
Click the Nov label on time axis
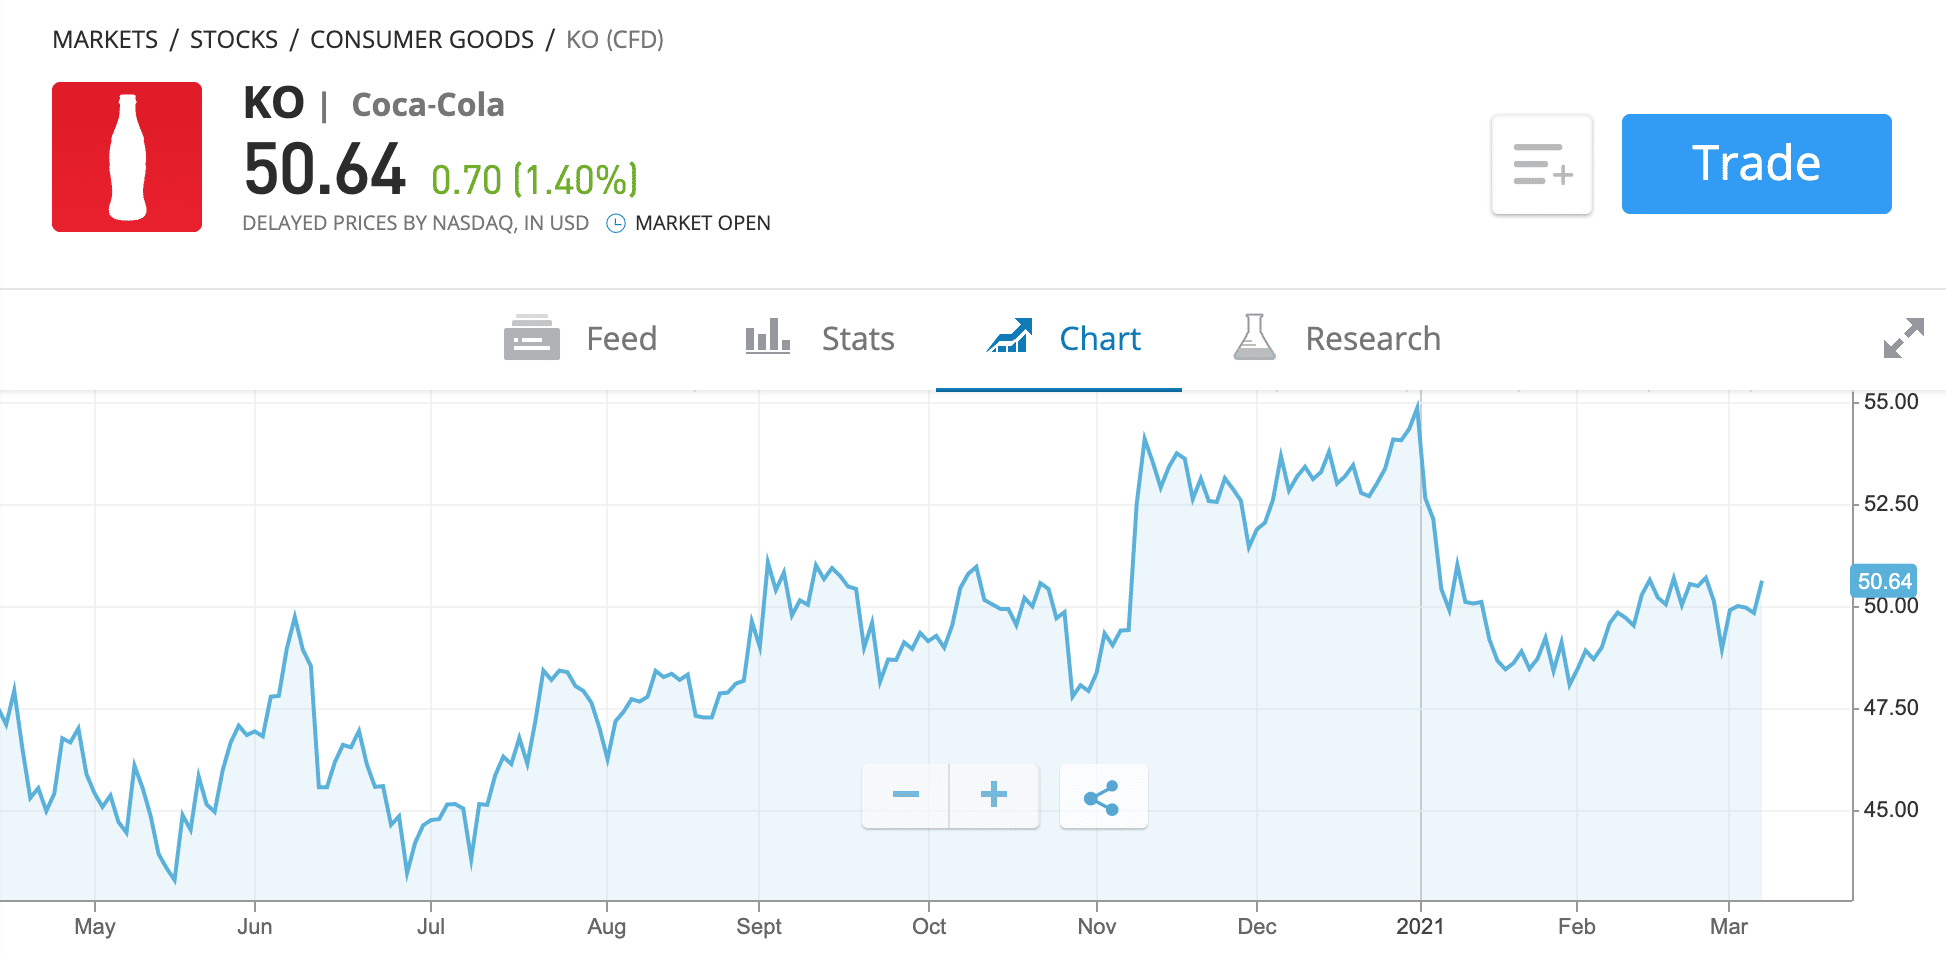click(1097, 926)
